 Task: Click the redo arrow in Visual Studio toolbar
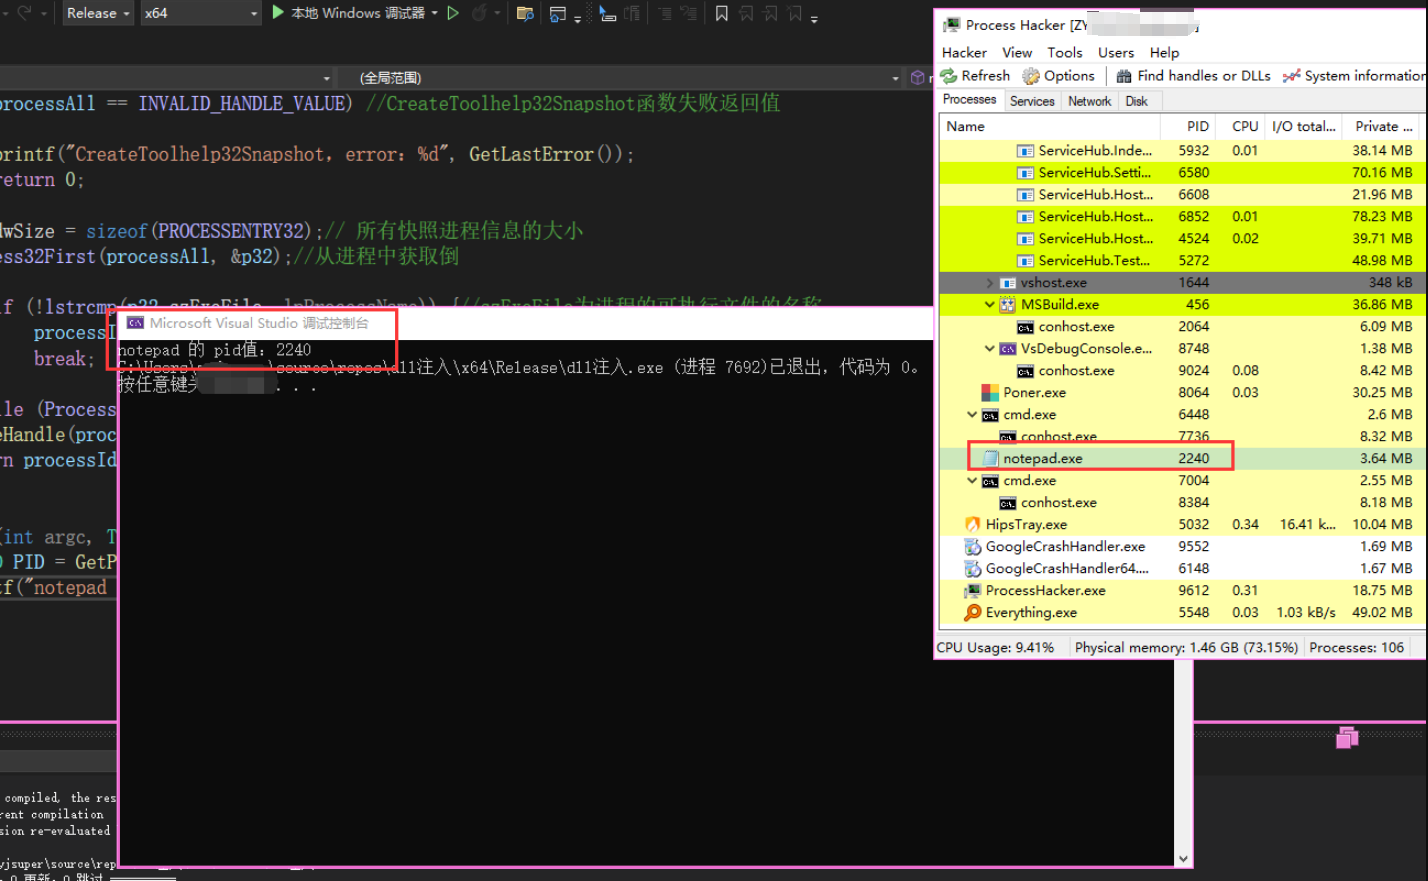click(x=25, y=13)
